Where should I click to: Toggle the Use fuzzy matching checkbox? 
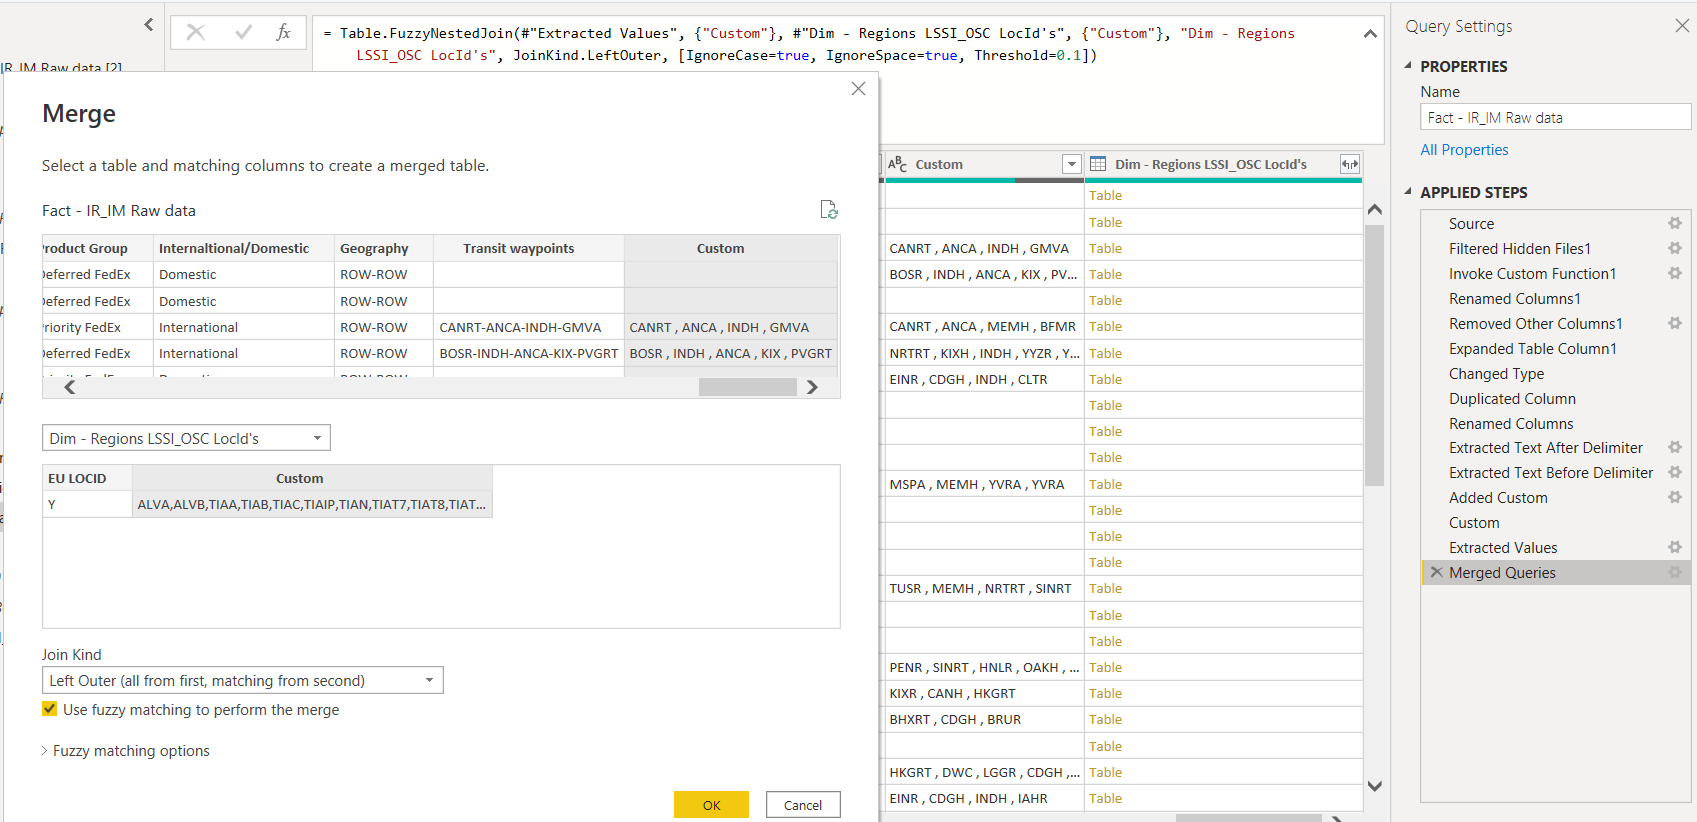point(49,709)
